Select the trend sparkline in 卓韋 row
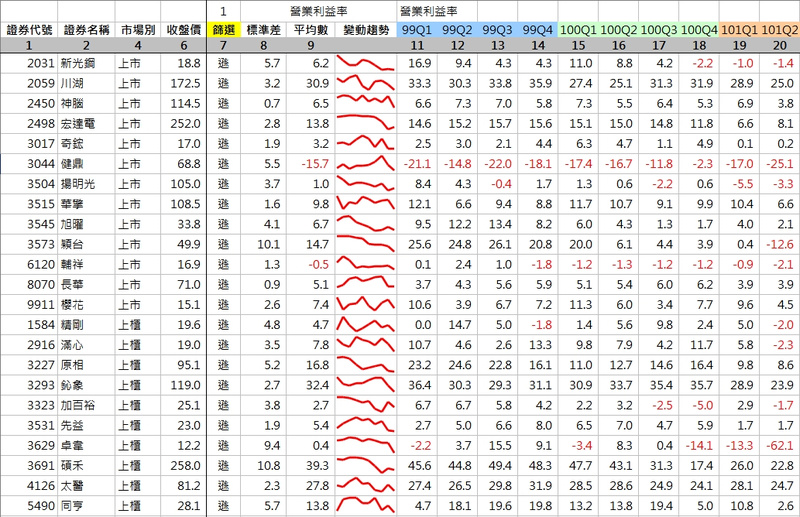800x517 pixels. (x=365, y=444)
